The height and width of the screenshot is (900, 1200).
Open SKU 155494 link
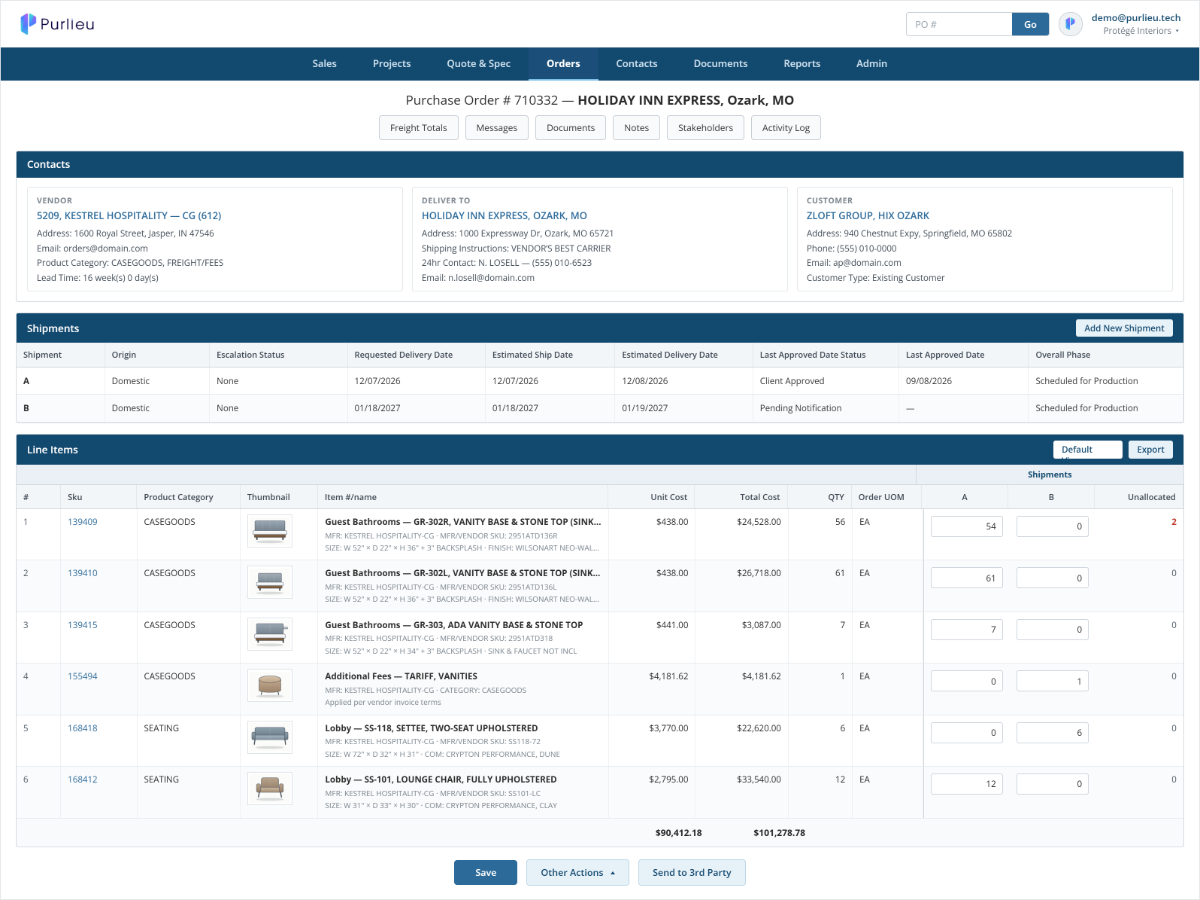82,676
